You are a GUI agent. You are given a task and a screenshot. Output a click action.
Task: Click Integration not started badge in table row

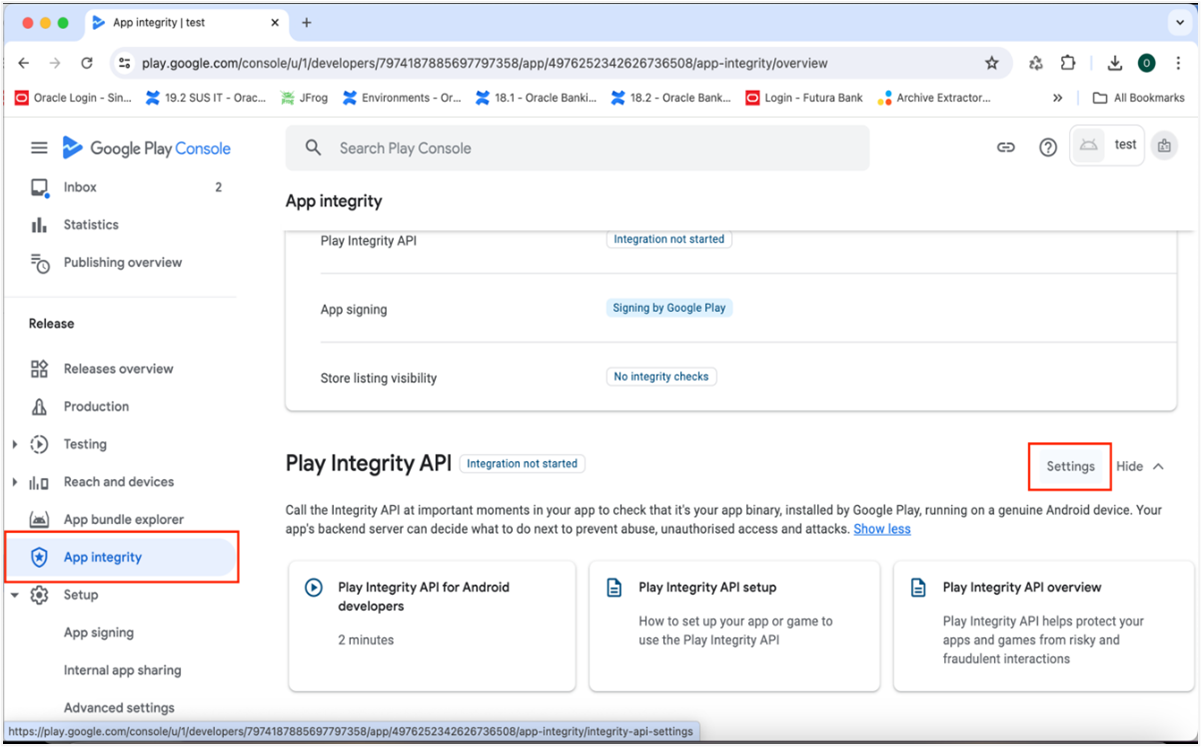point(669,240)
